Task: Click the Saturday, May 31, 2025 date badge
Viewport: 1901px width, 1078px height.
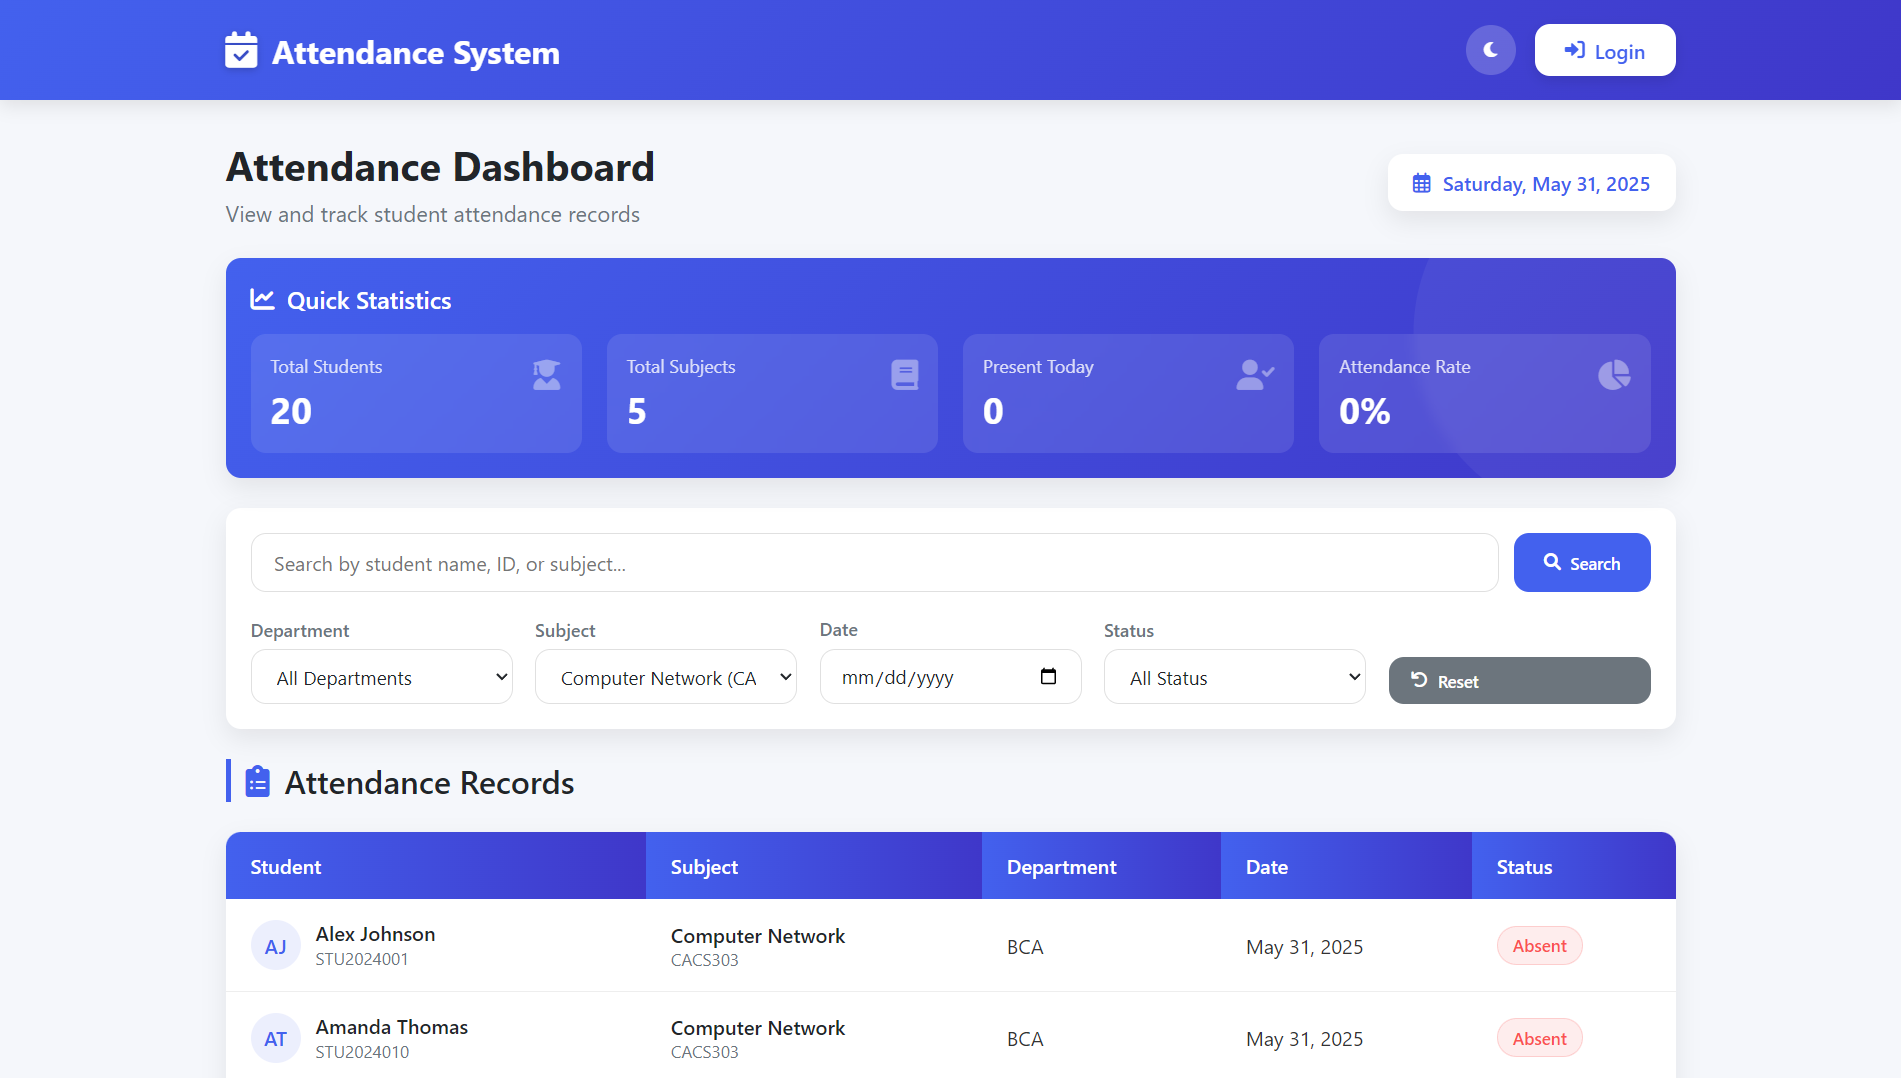Action: (x=1531, y=183)
